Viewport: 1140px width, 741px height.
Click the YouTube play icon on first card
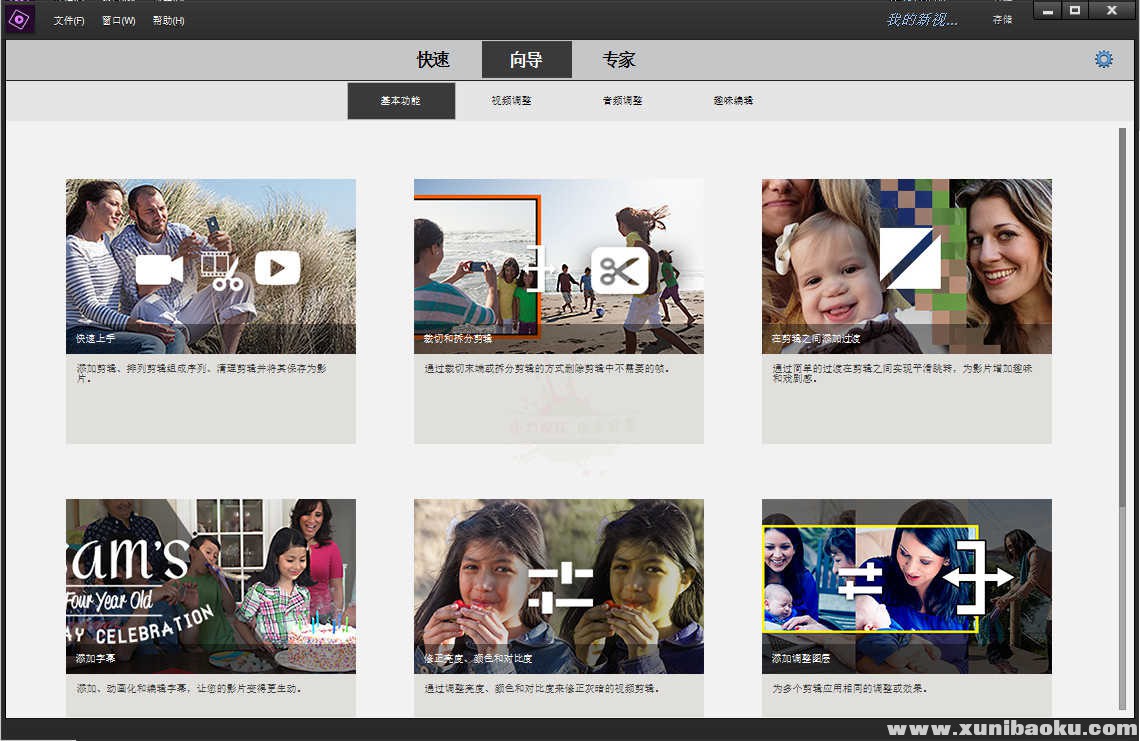click(277, 268)
